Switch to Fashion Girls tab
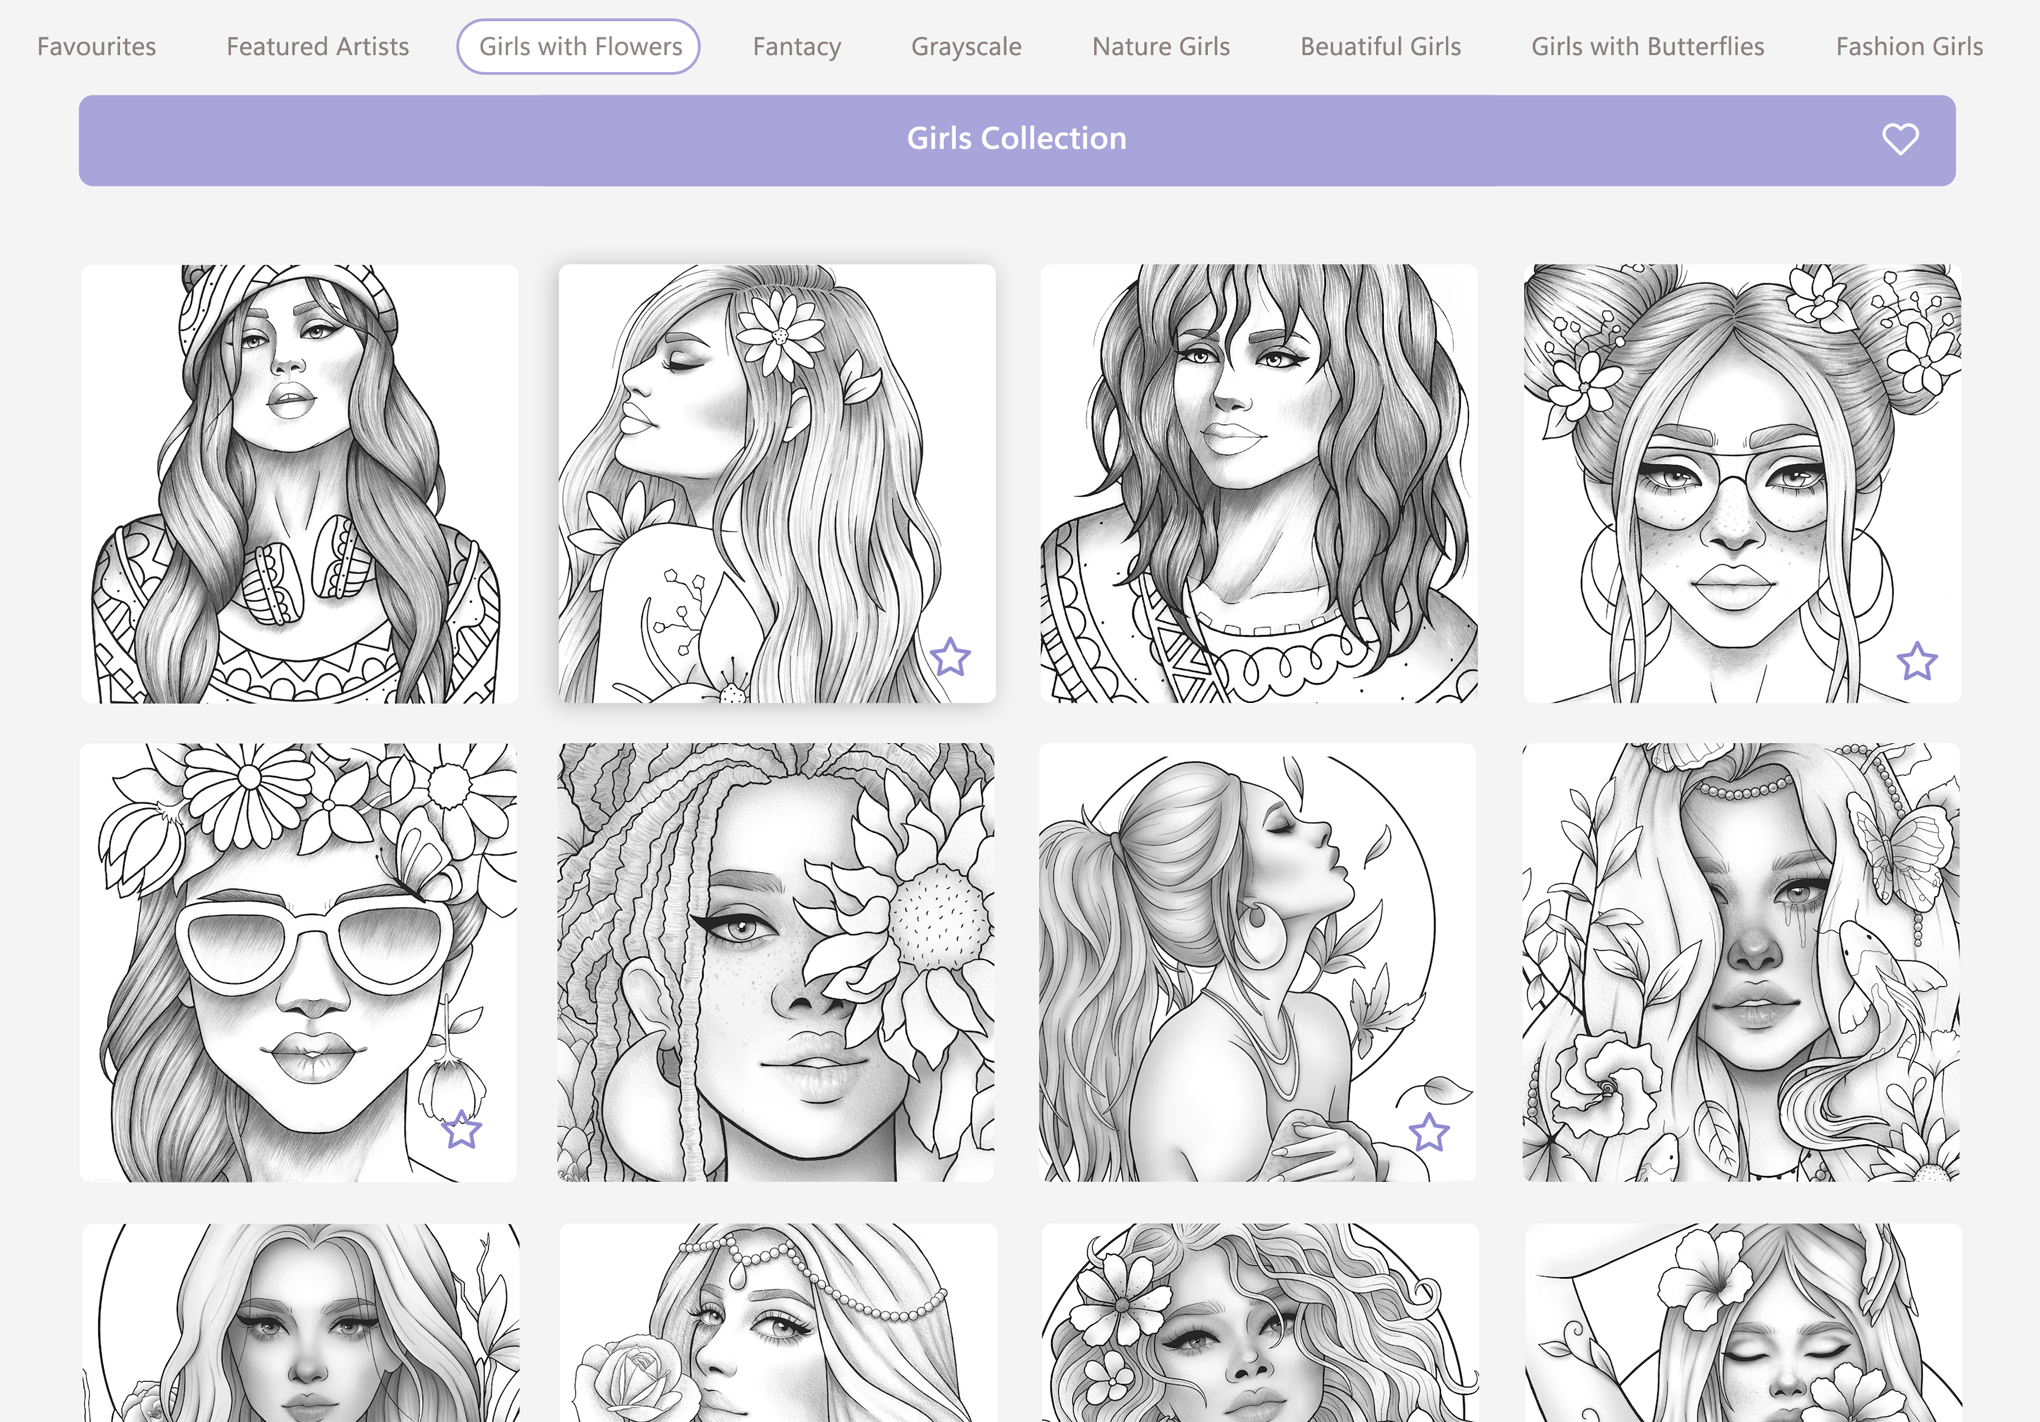Viewport: 2040px width, 1422px height. coord(1908,46)
